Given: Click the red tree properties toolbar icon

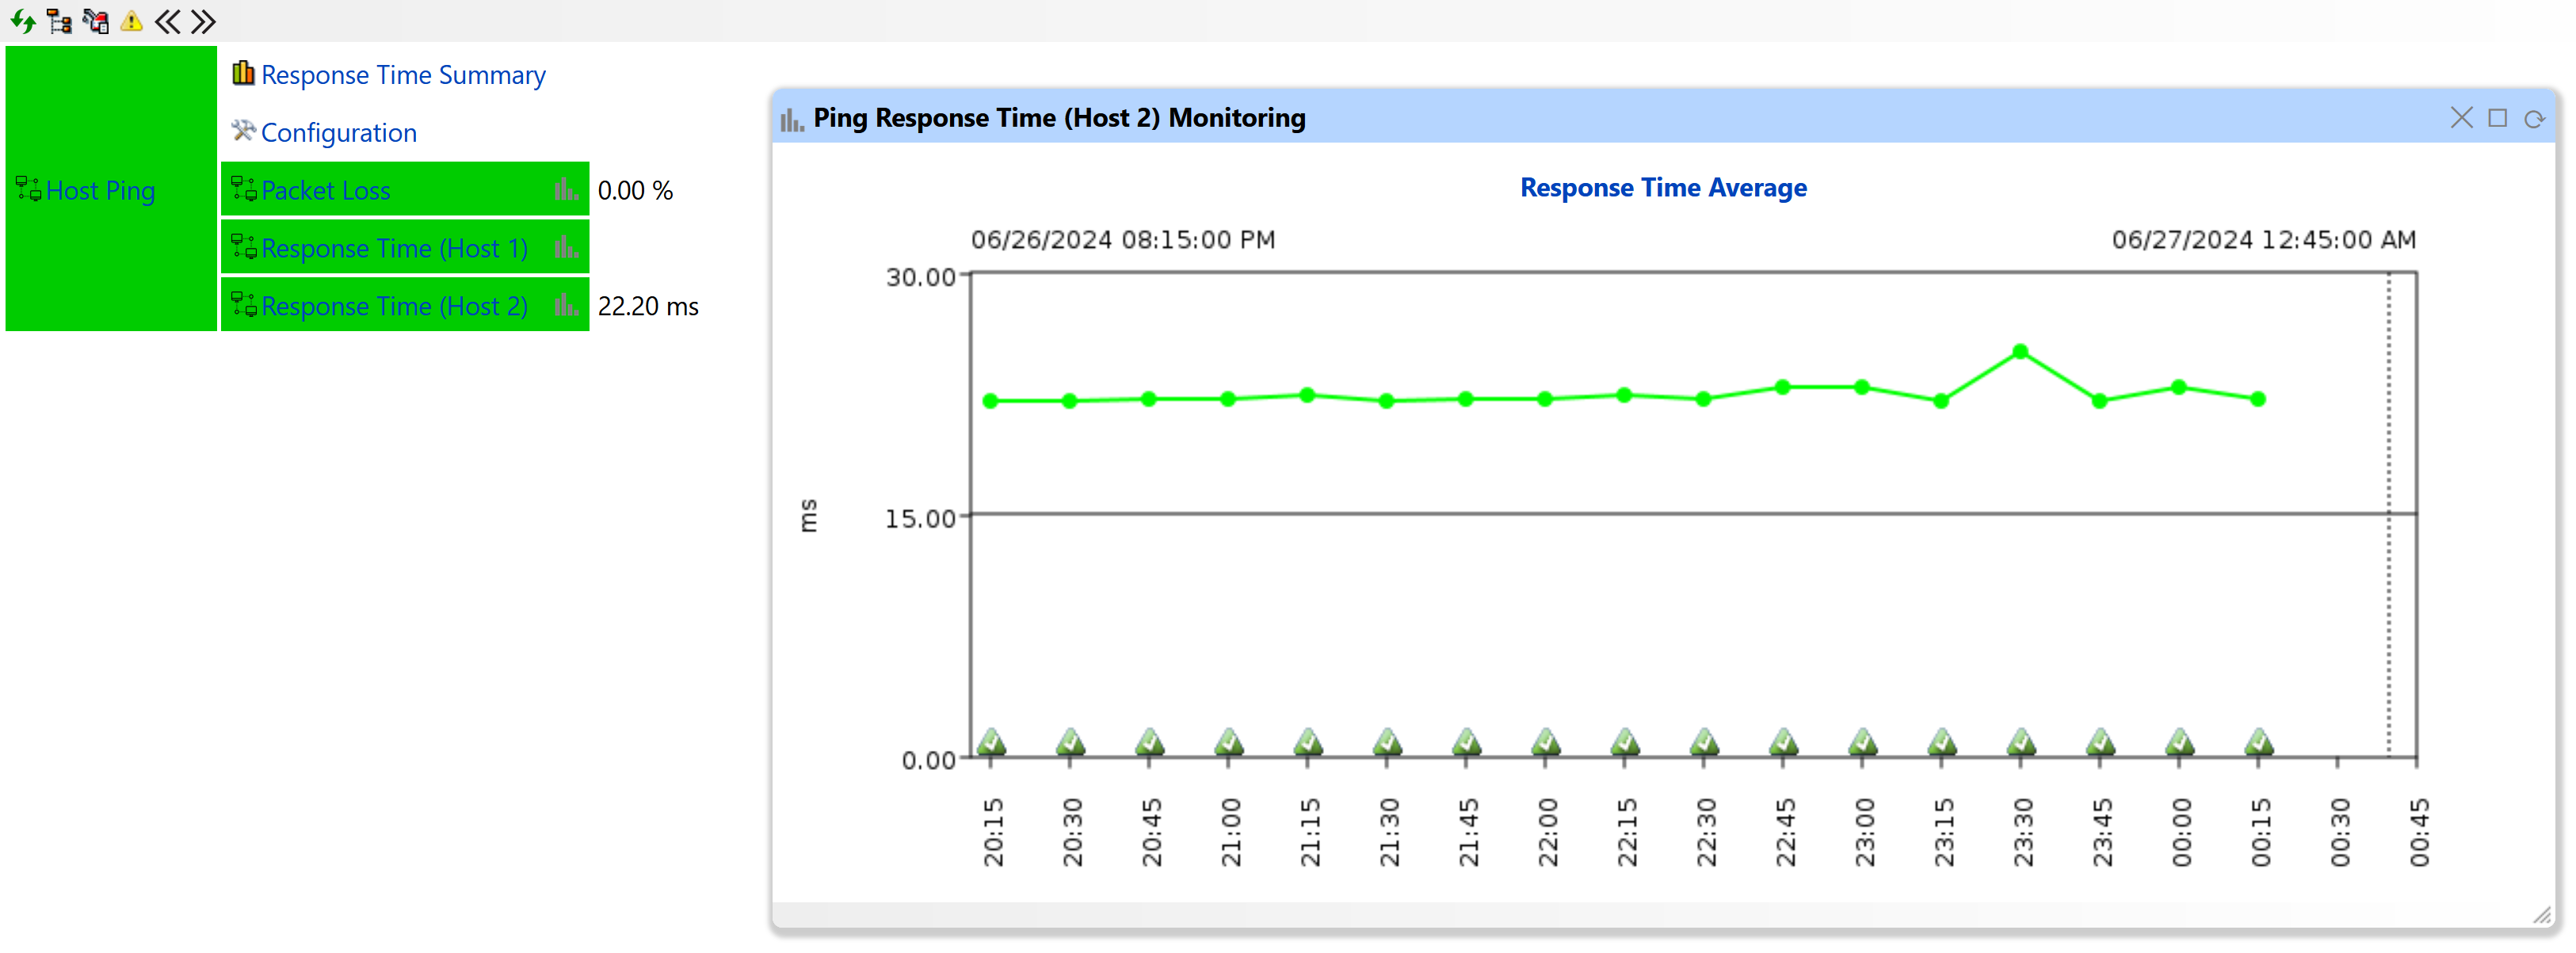Looking at the screenshot, I should point(95,21).
